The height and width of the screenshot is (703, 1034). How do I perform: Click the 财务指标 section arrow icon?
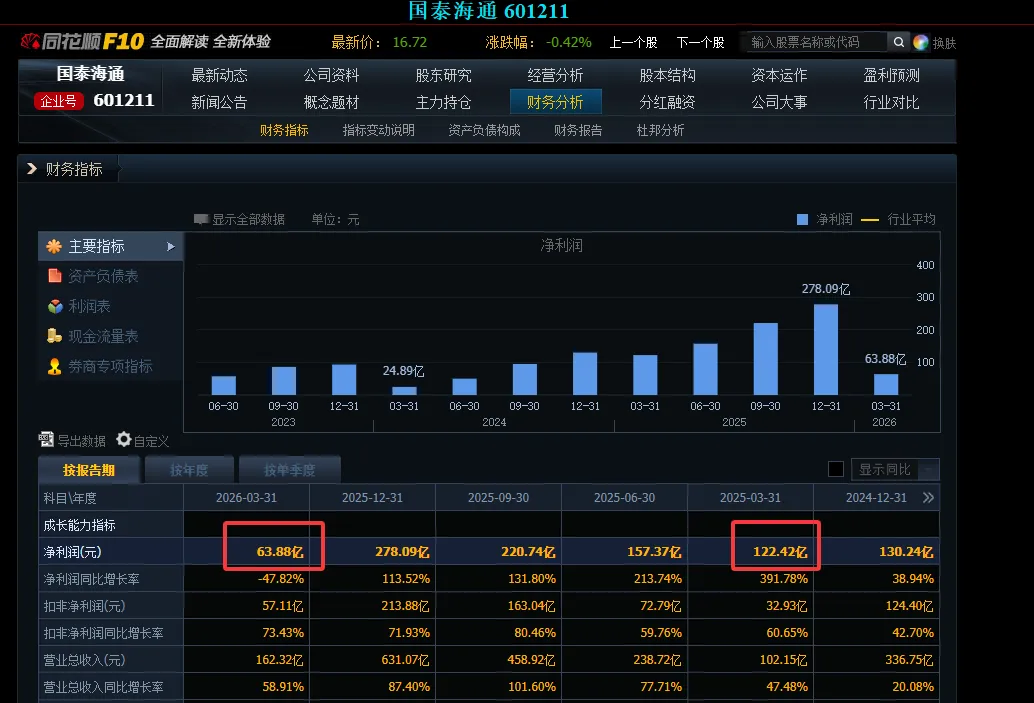coord(32,169)
